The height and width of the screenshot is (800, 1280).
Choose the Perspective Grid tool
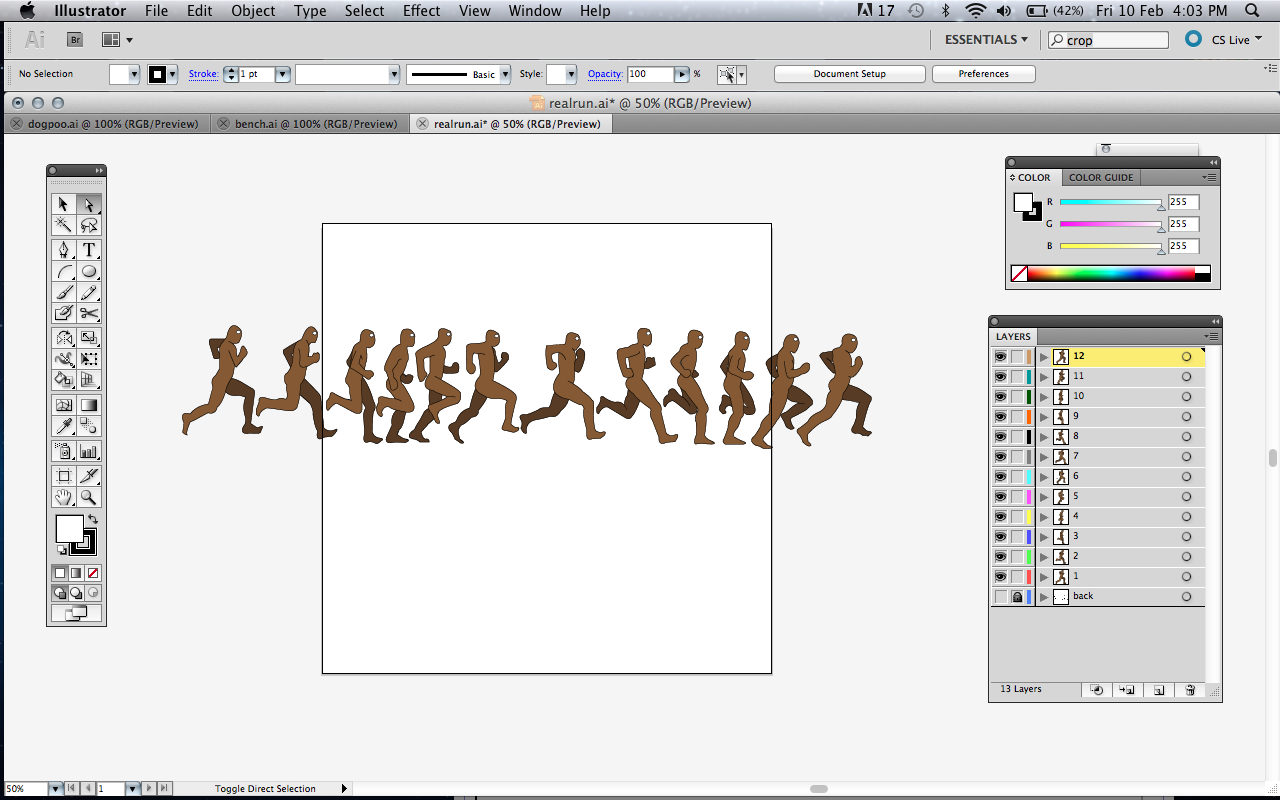(x=89, y=380)
